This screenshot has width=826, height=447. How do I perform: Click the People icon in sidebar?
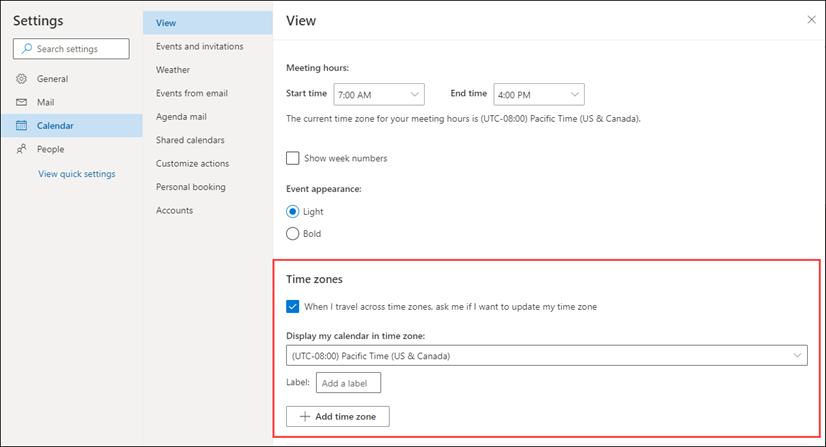[21, 149]
